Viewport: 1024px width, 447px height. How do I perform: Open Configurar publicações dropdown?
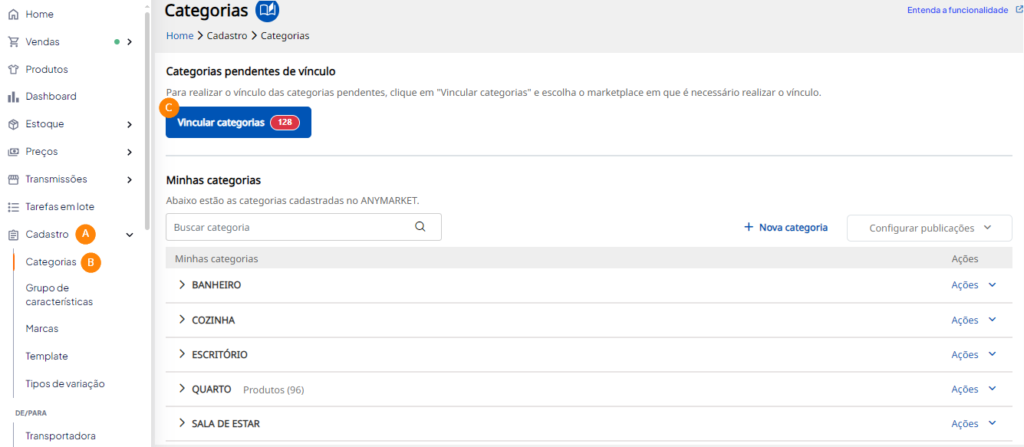pyautogui.click(x=929, y=228)
